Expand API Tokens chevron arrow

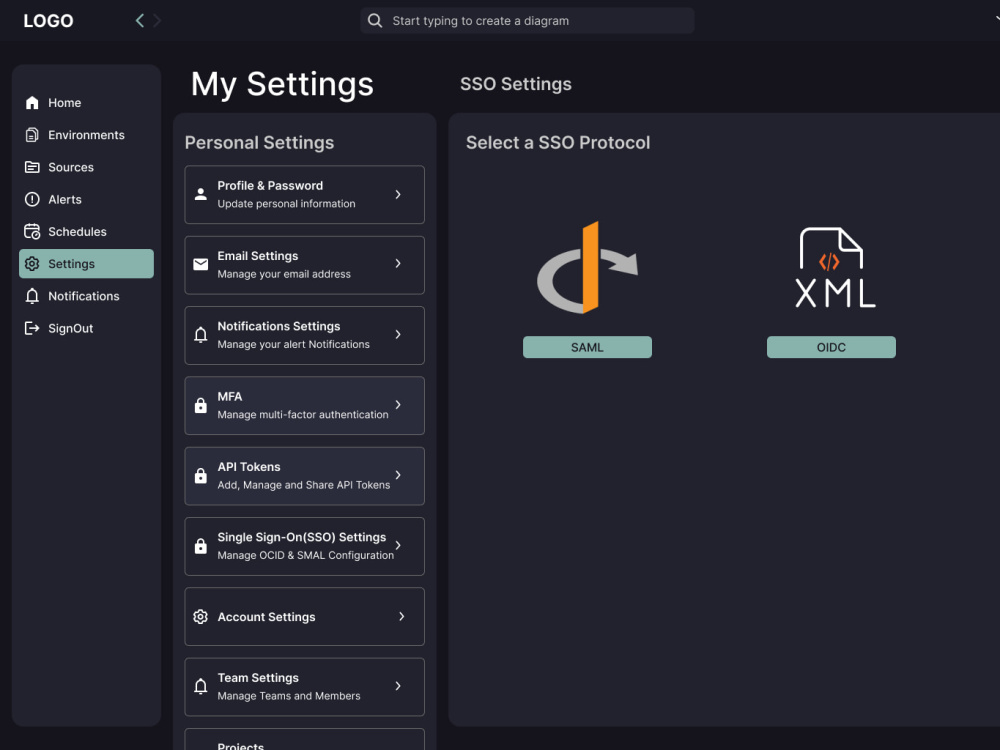click(398, 475)
